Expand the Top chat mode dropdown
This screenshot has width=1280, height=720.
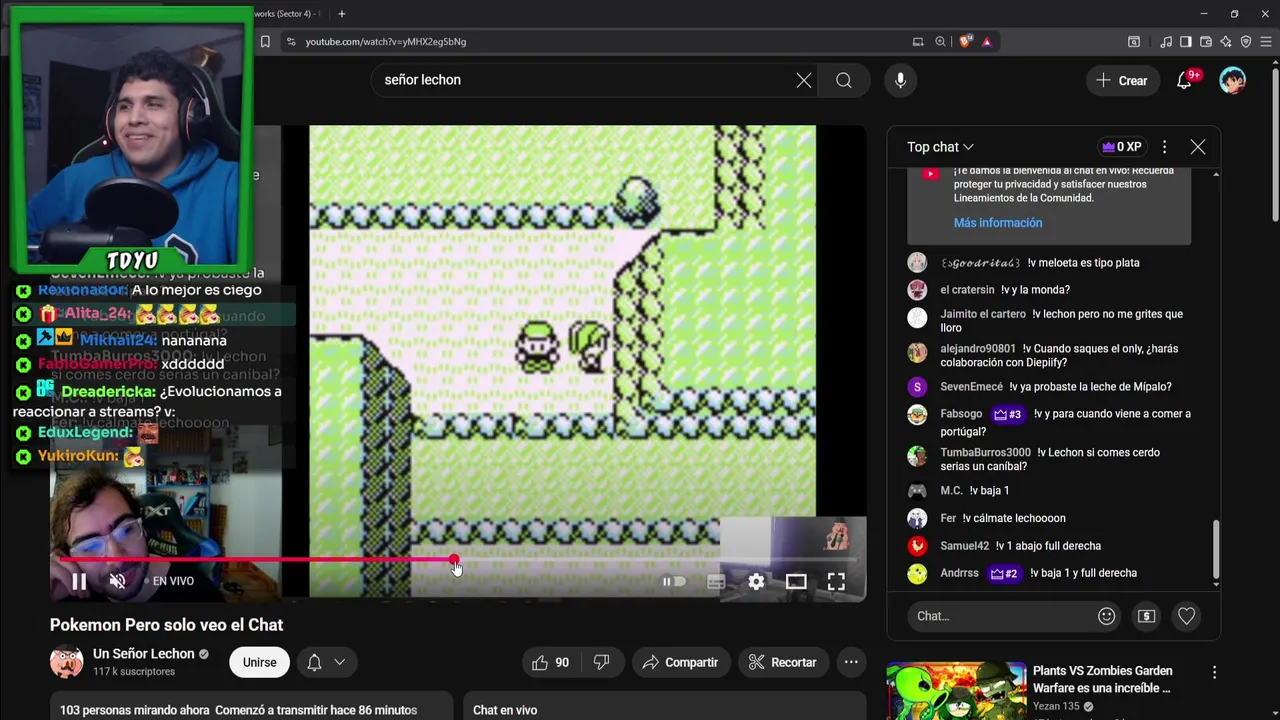coord(940,147)
